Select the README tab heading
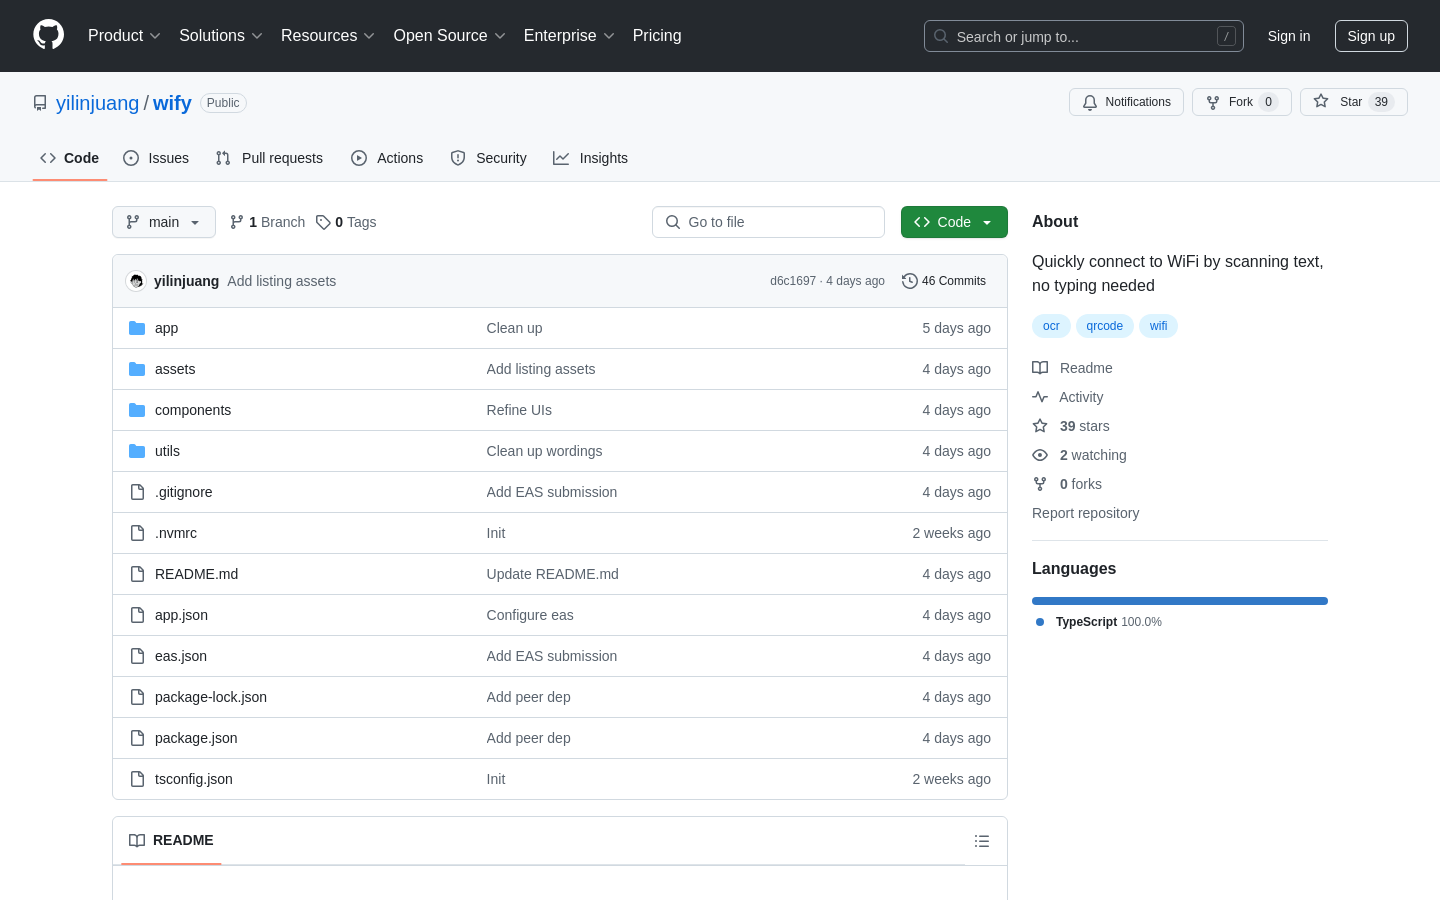The height and width of the screenshot is (900, 1440). (171, 840)
